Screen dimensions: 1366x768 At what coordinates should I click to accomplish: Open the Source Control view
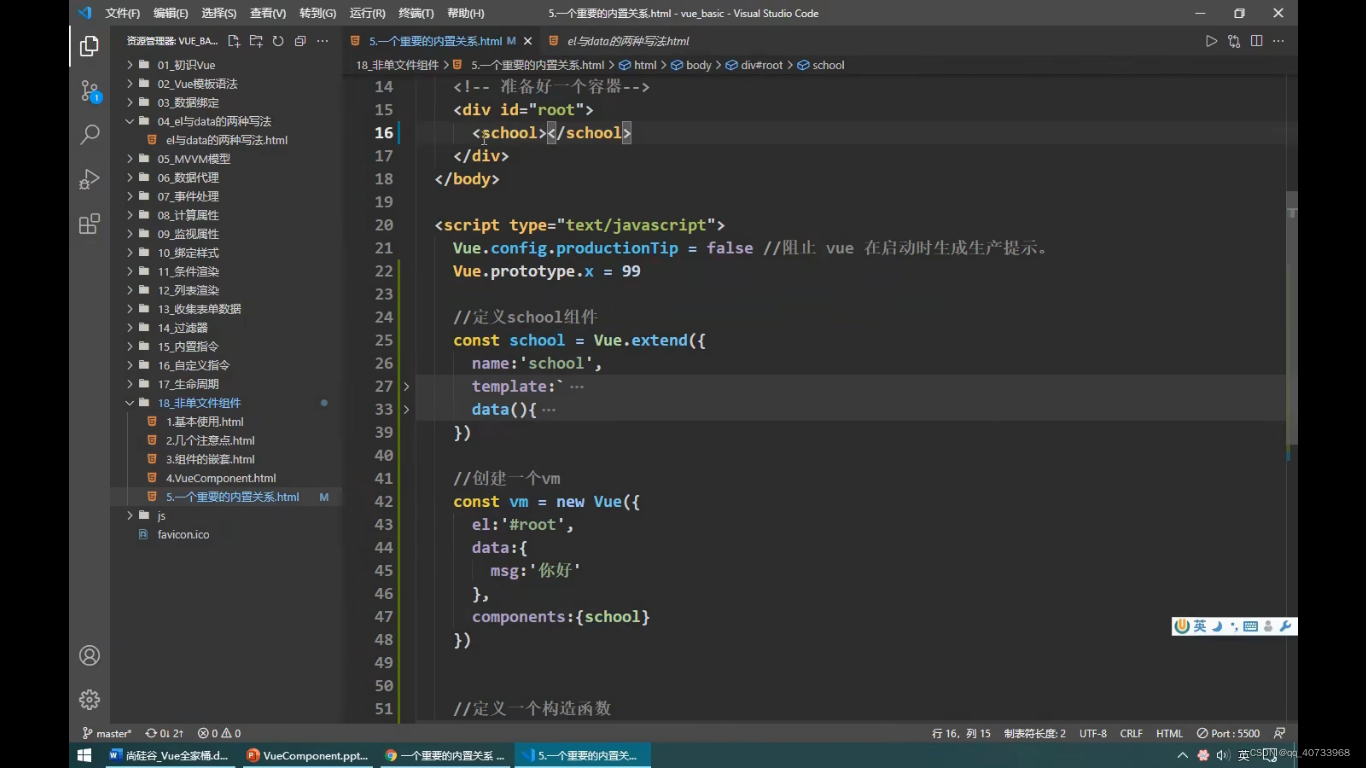89,91
